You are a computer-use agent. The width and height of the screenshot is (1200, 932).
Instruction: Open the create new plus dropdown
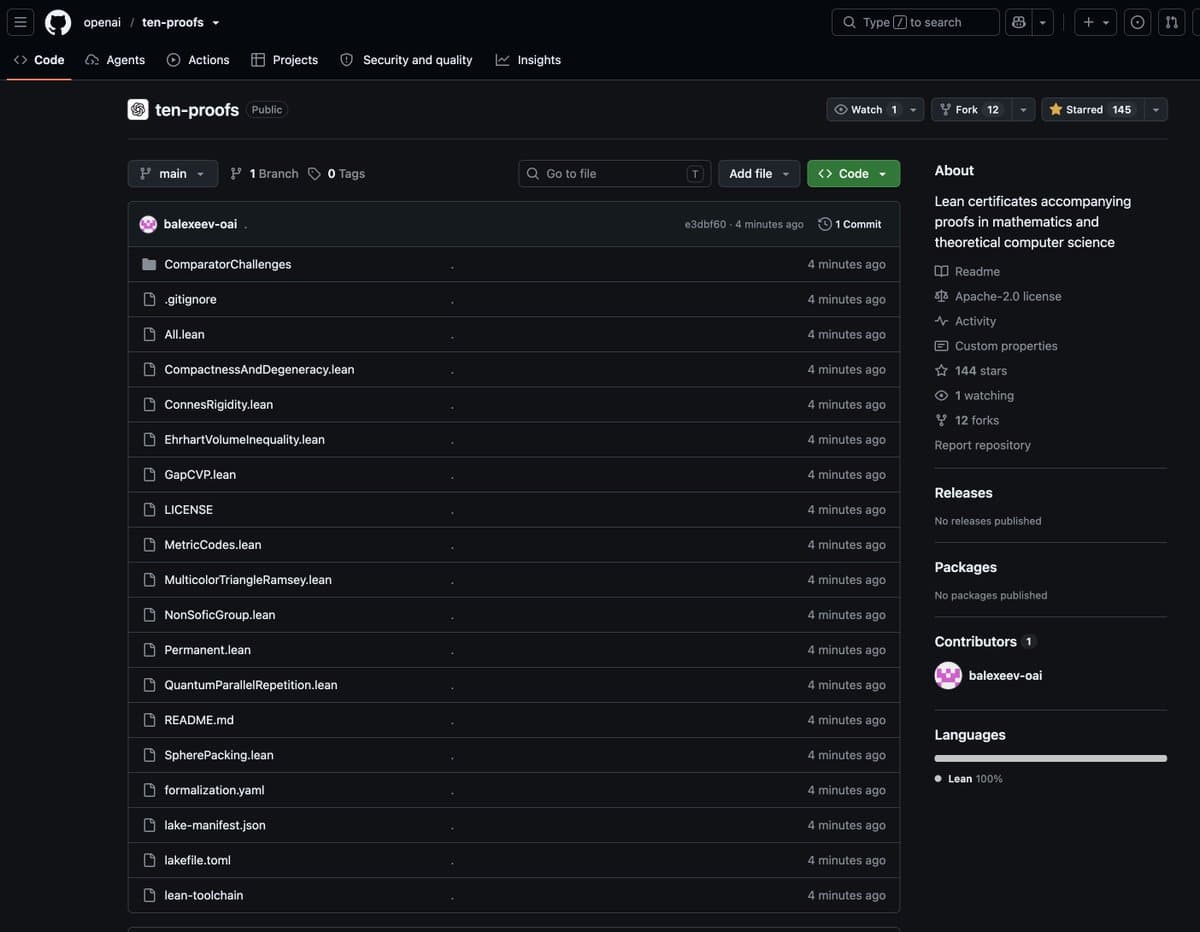(1096, 22)
